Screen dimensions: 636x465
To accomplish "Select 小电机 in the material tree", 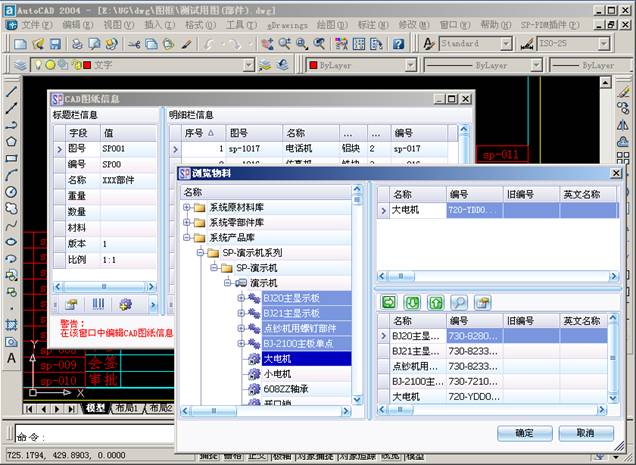I will (x=277, y=374).
